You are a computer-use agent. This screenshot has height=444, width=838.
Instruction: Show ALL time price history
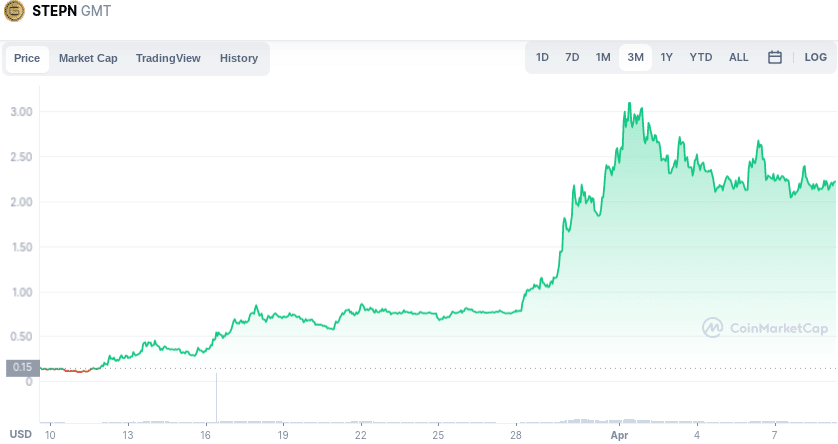[x=739, y=58]
